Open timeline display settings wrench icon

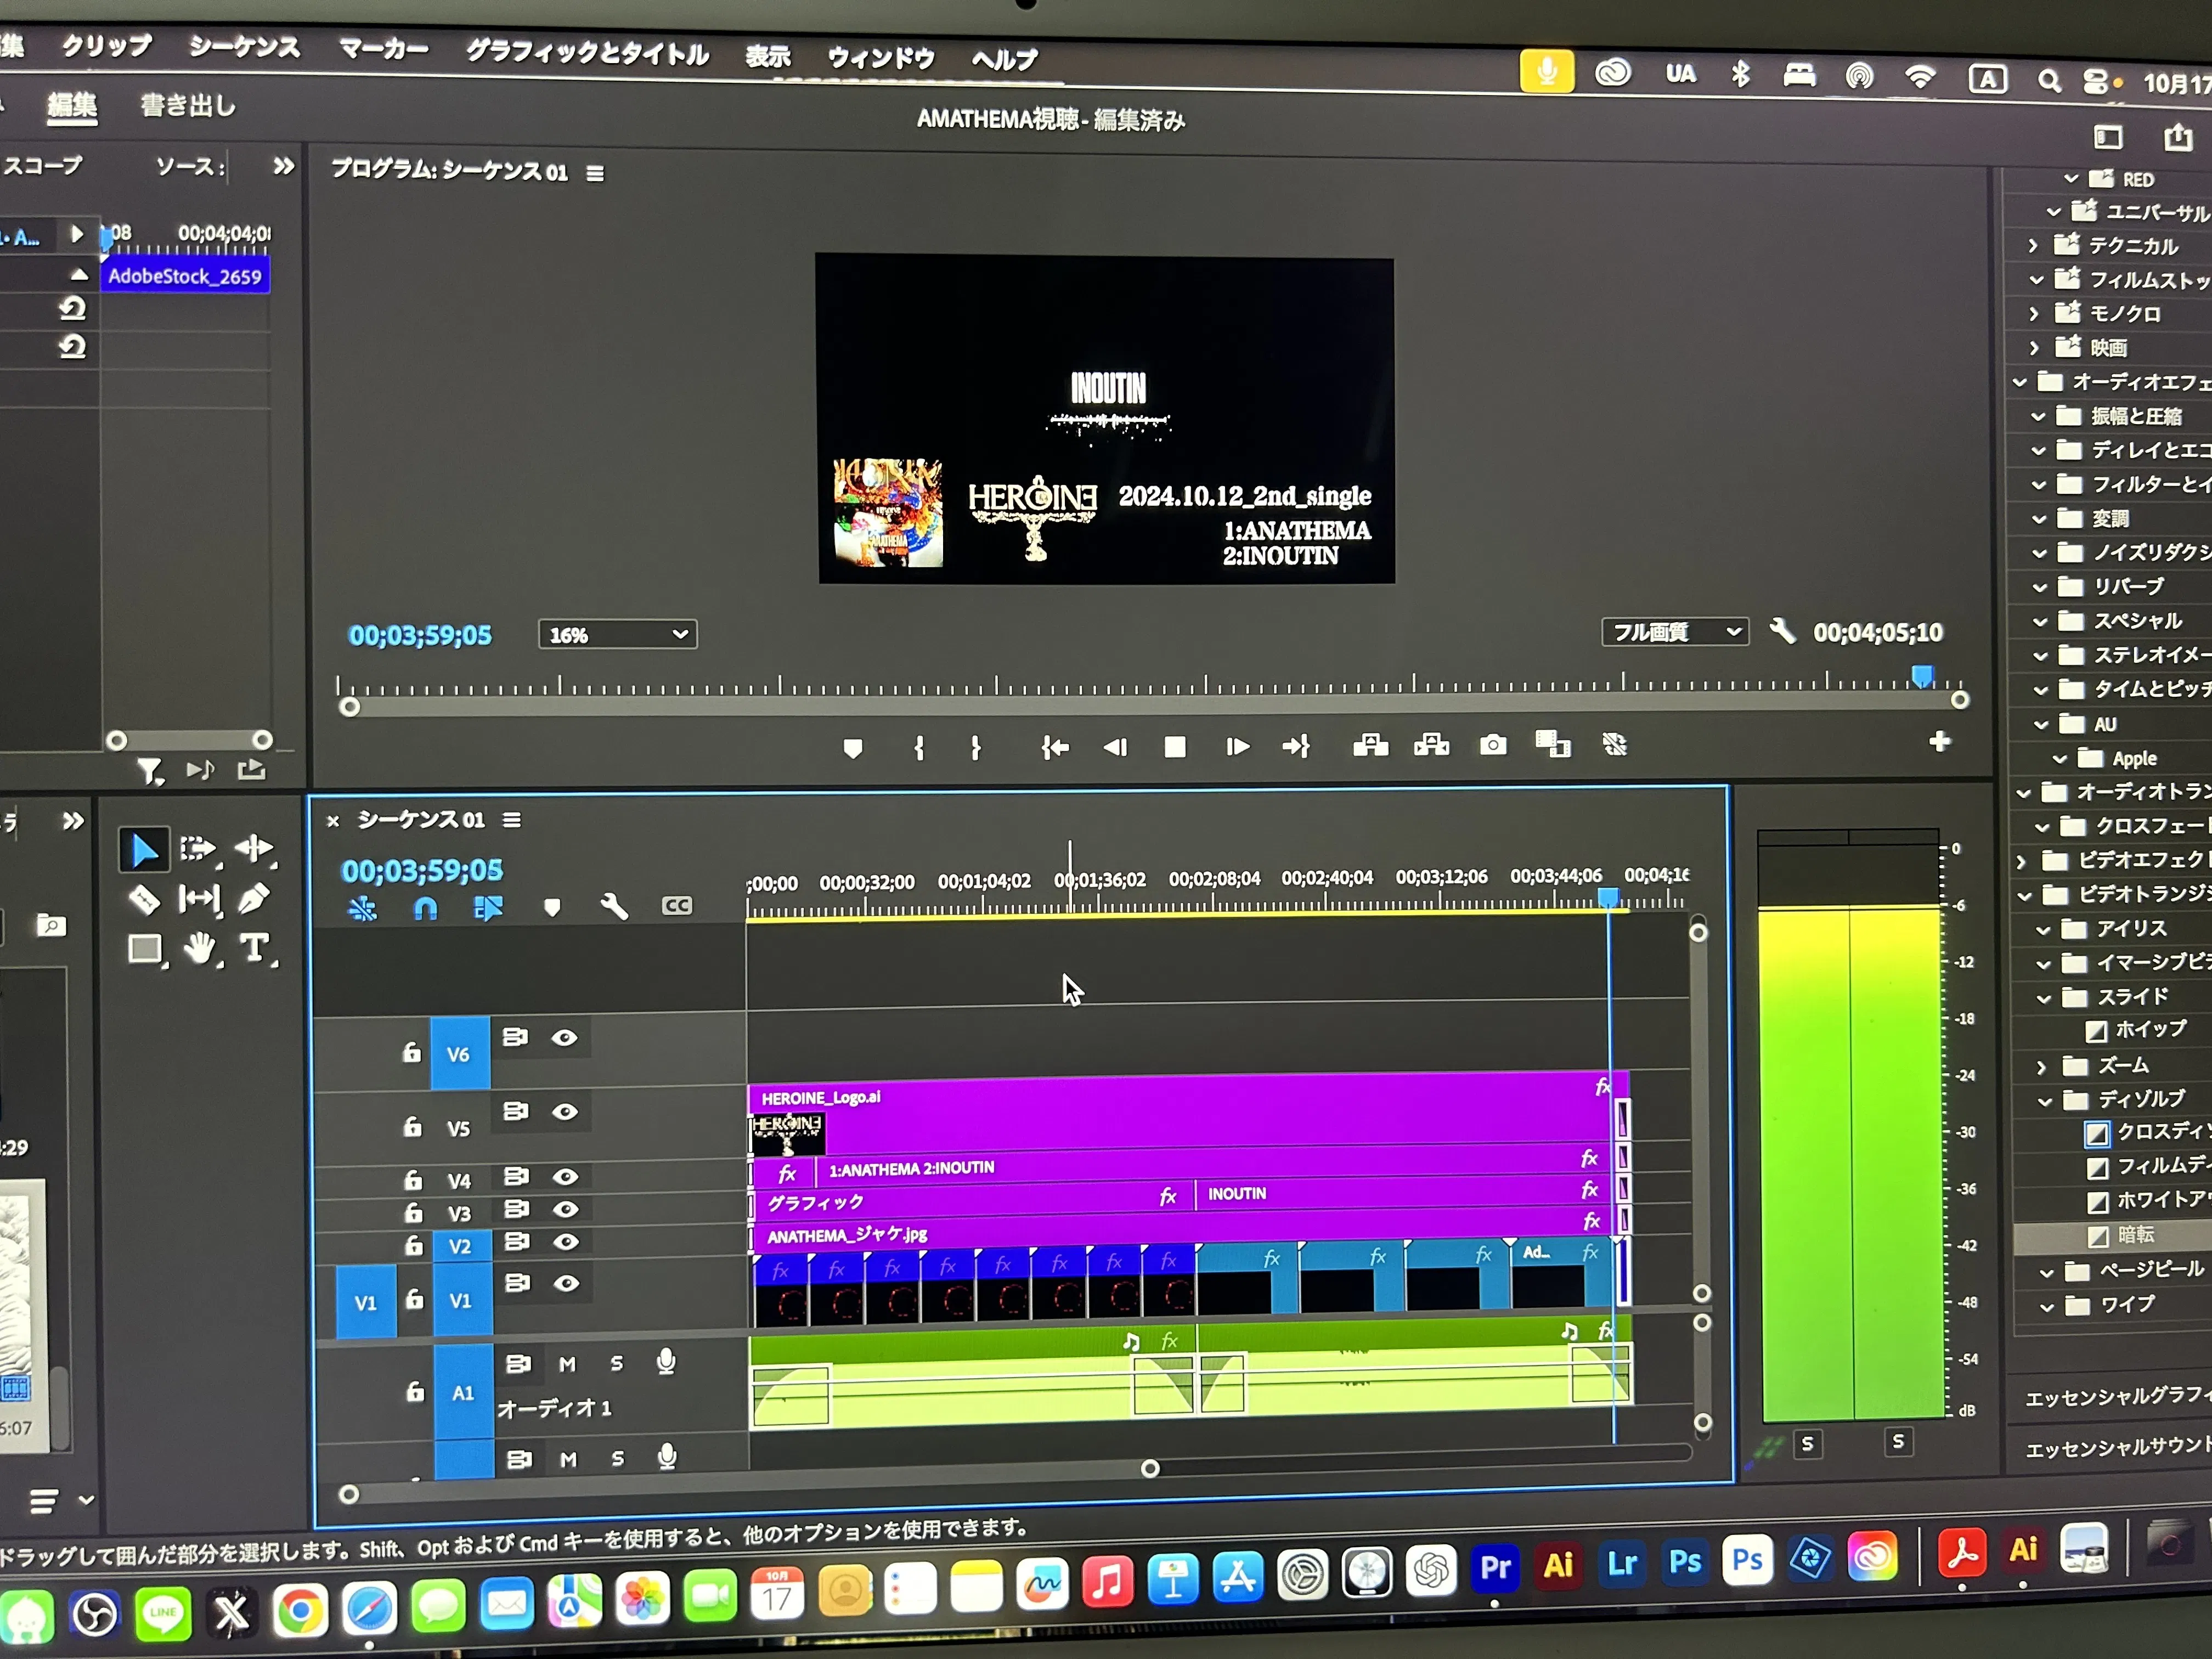pos(613,907)
